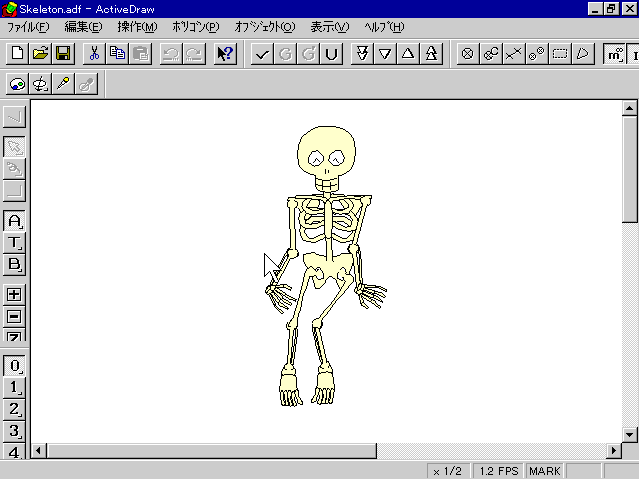Click the polygon-shape toolbar icon
The width and height of the screenshot is (639, 479).
(x=582, y=53)
